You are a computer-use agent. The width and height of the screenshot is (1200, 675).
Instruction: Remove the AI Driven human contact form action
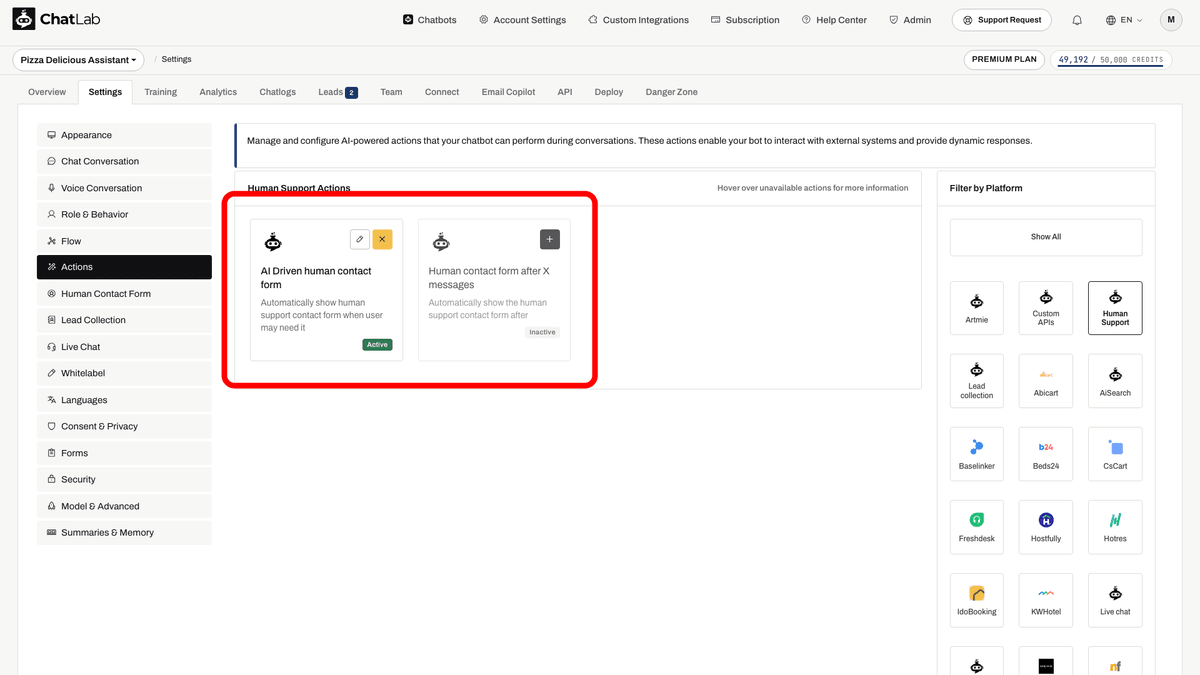click(x=382, y=239)
